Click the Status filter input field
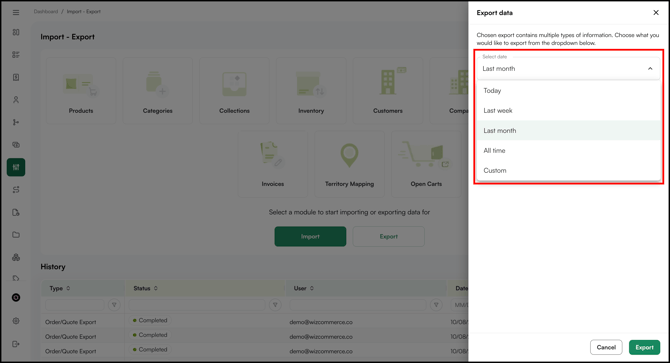 (197, 305)
